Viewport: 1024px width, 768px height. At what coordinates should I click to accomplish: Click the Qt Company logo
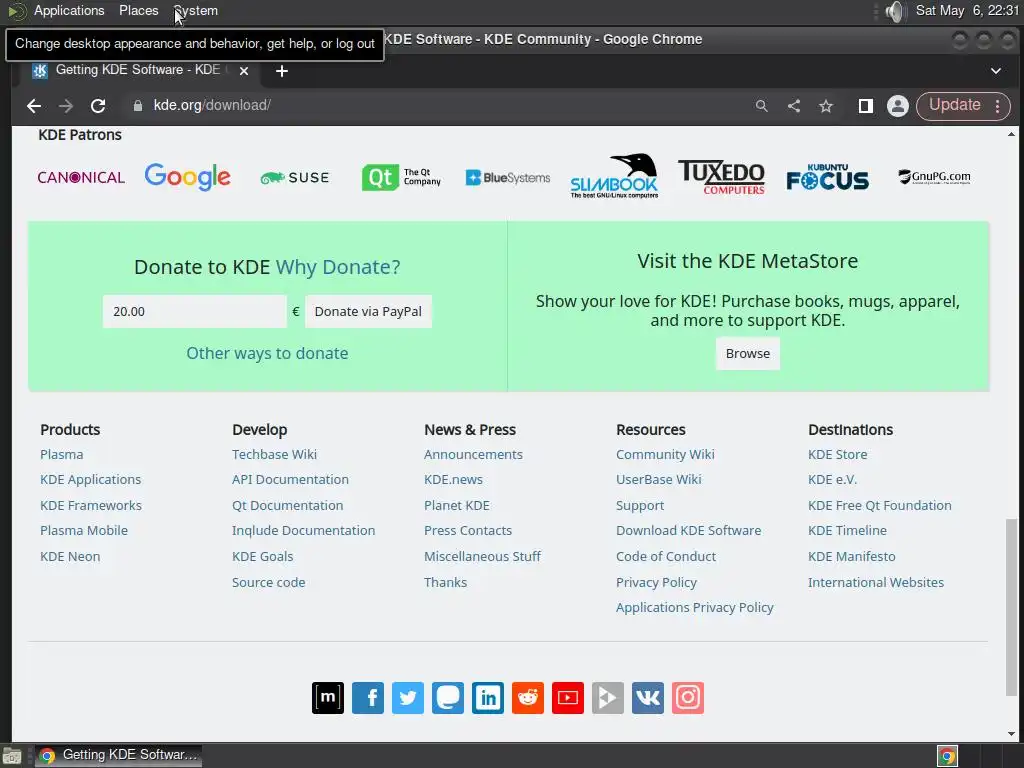coord(401,177)
